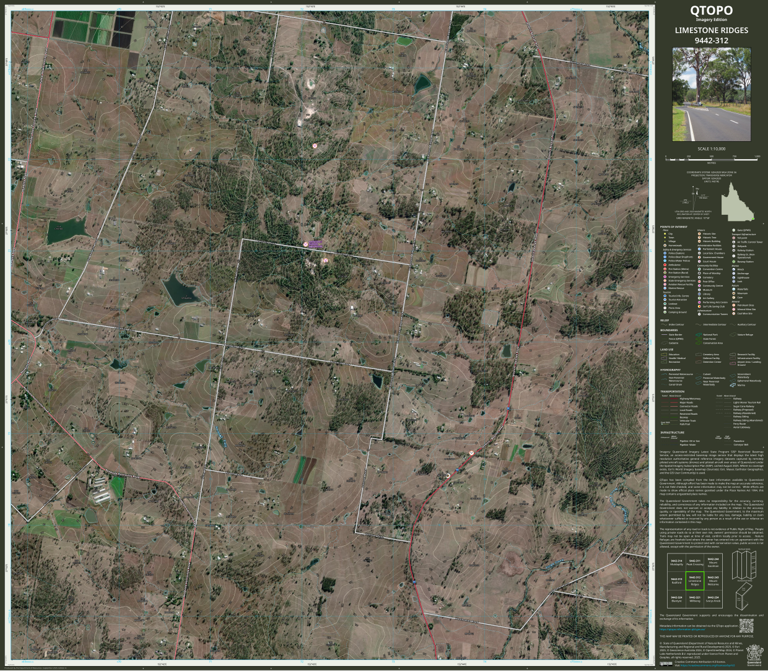768x671 pixels.
Task: Select the Mutdapilly adjacent map cell
Action: (x=677, y=562)
